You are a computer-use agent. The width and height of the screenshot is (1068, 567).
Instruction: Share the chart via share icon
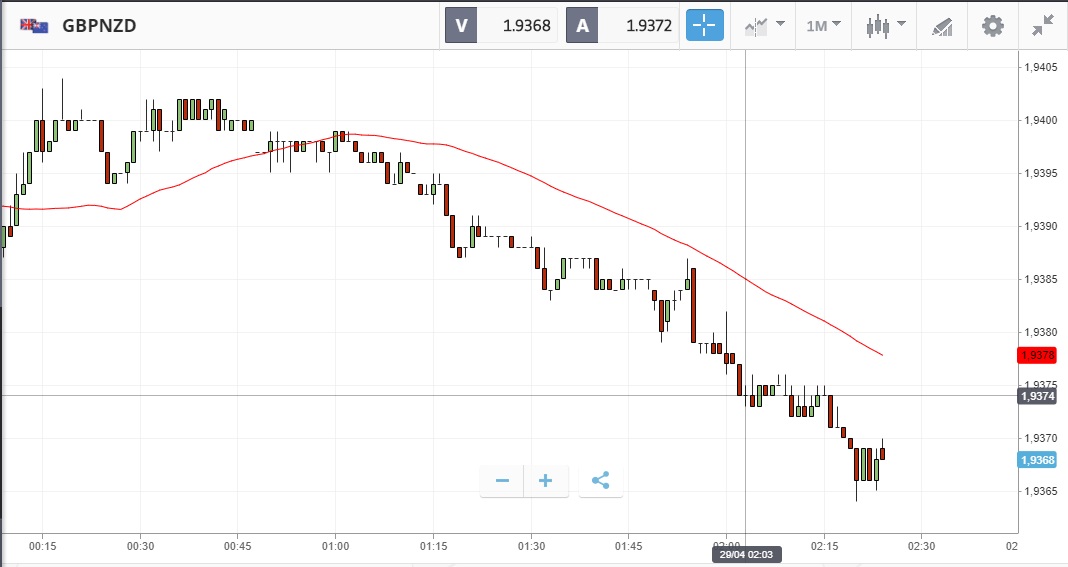(x=600, y=481)
